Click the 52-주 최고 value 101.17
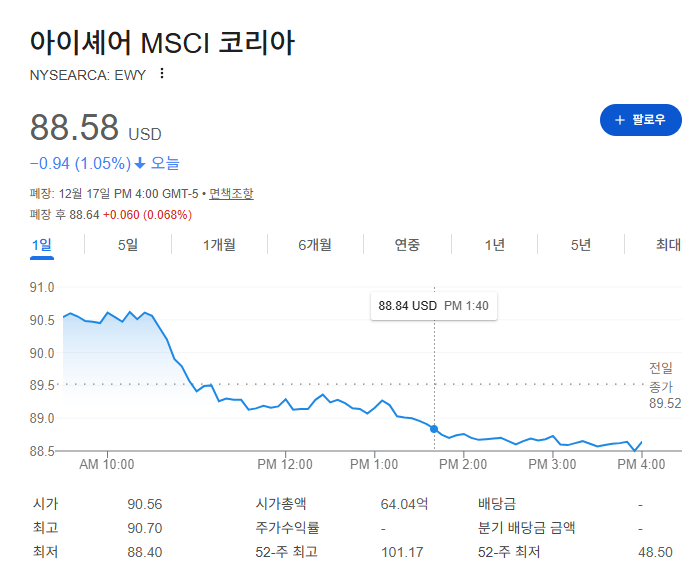This screenshot has height=577, width=699. point(402,552)
